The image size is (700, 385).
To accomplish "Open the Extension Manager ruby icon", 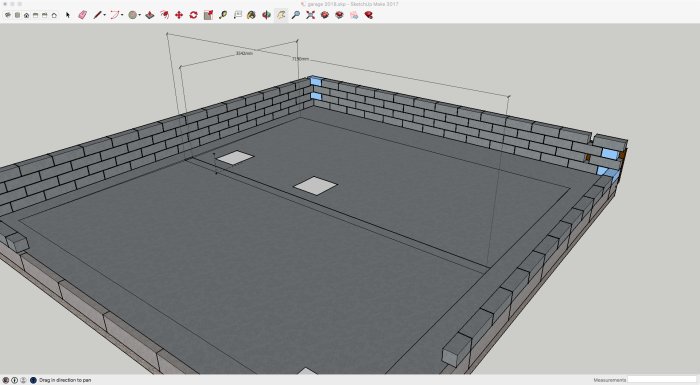I will pyautogui.click(x=369, y=15).
